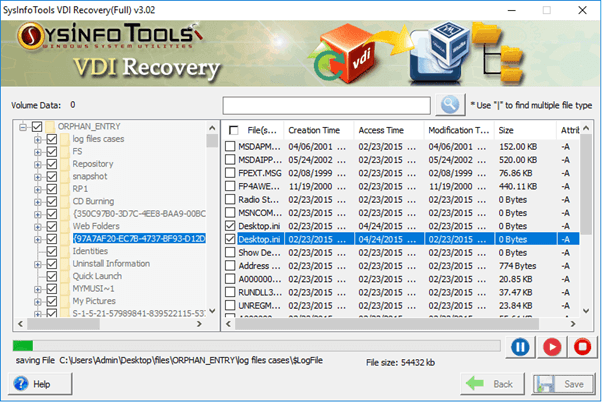Expand the My Pictures tree node
The height and width of the screenshot is (403, 602).
(38, 302)
